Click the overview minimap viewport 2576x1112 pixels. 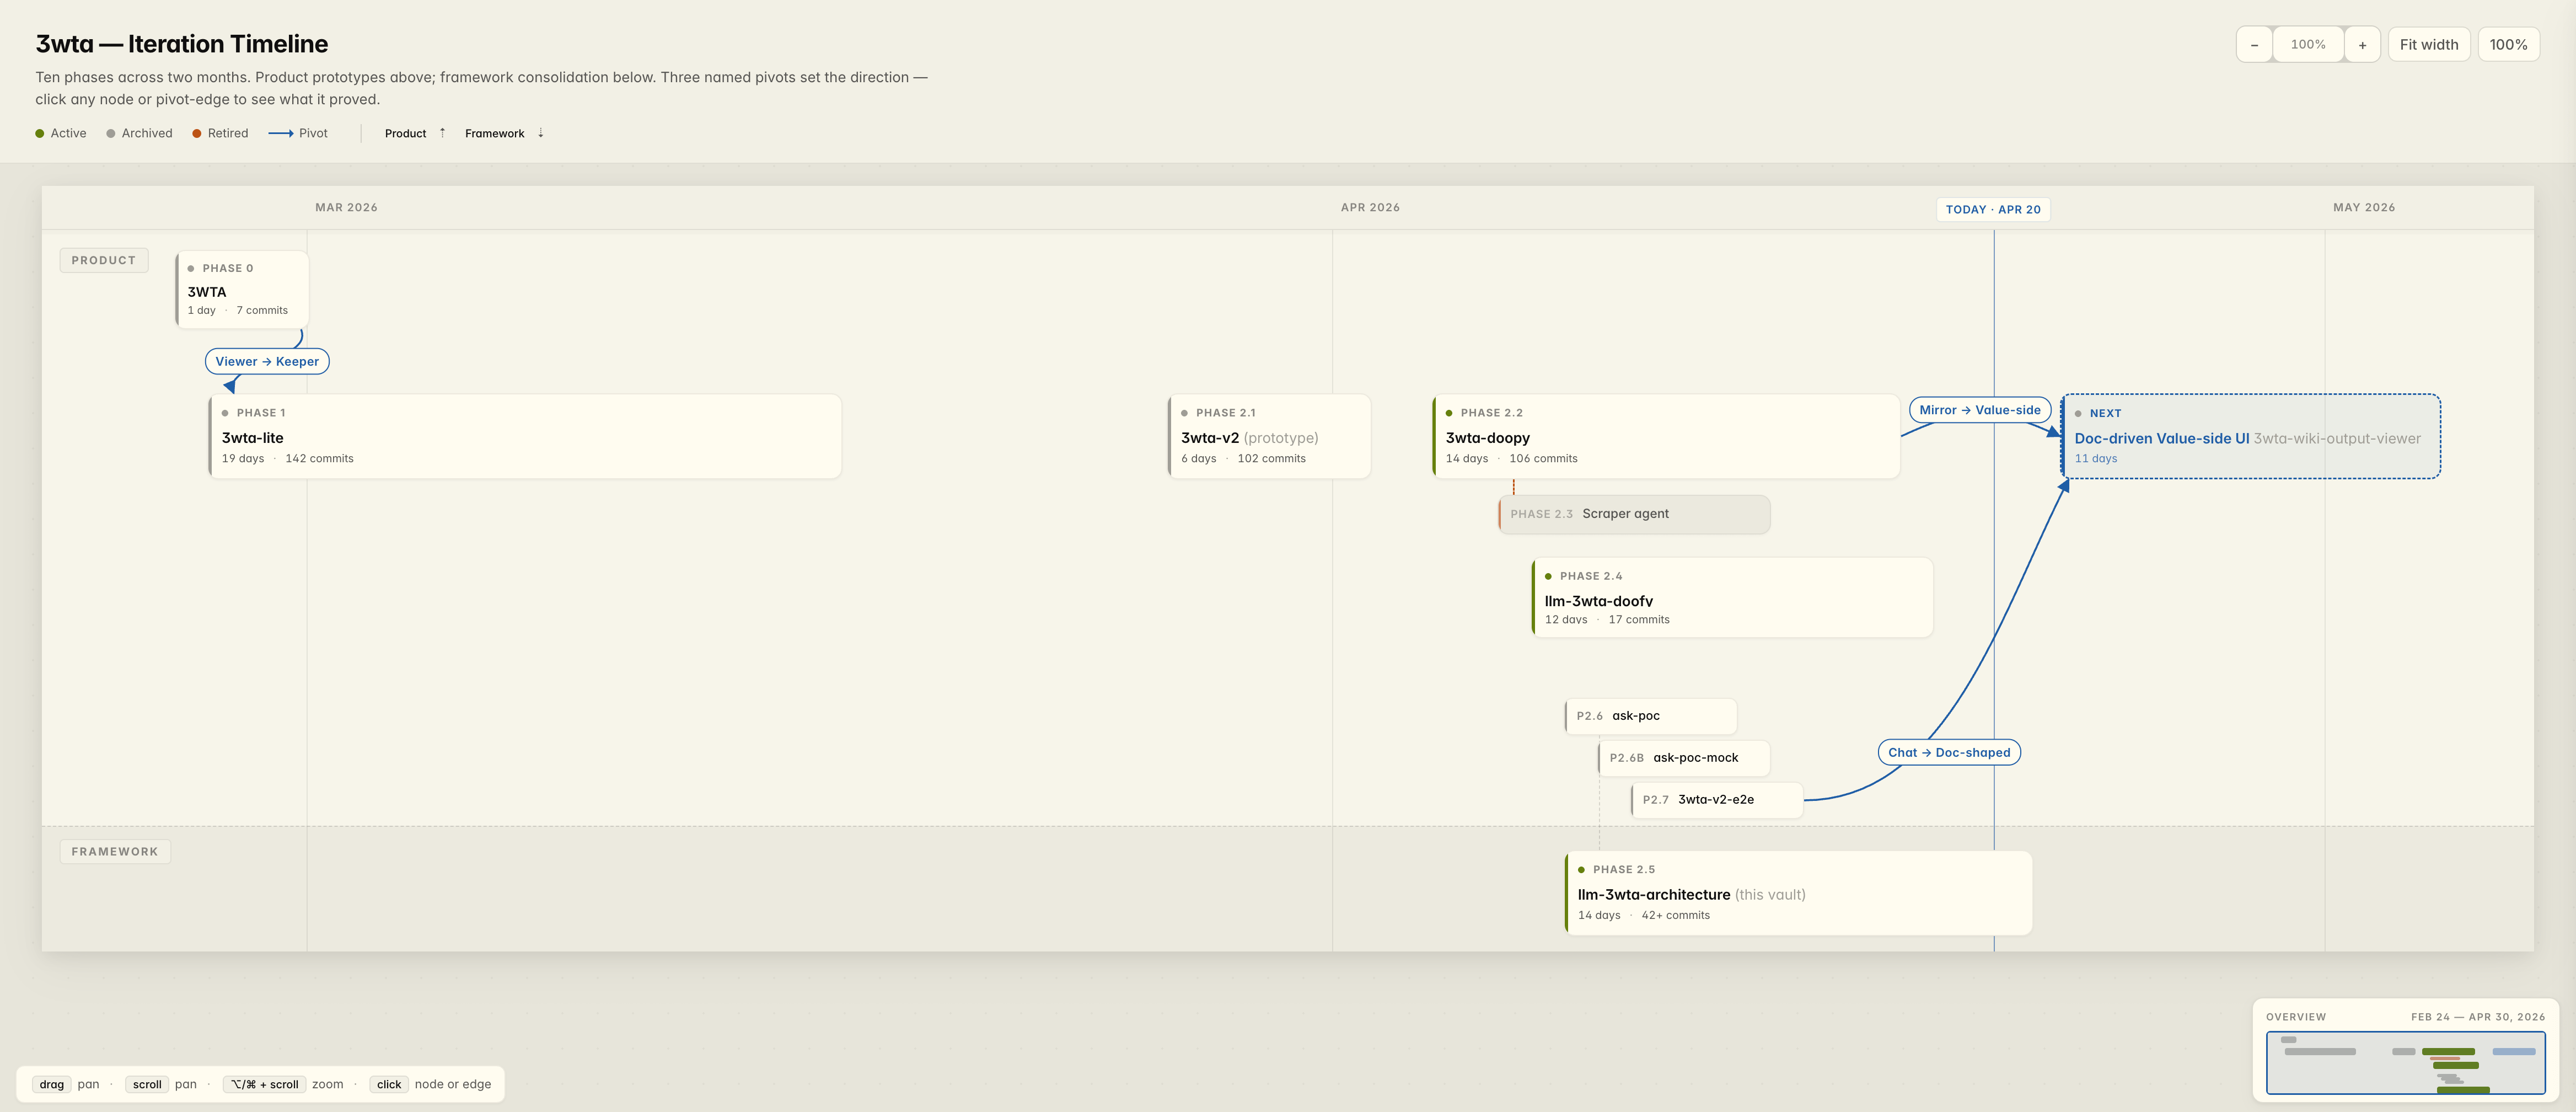(x=2405, y=1063)
